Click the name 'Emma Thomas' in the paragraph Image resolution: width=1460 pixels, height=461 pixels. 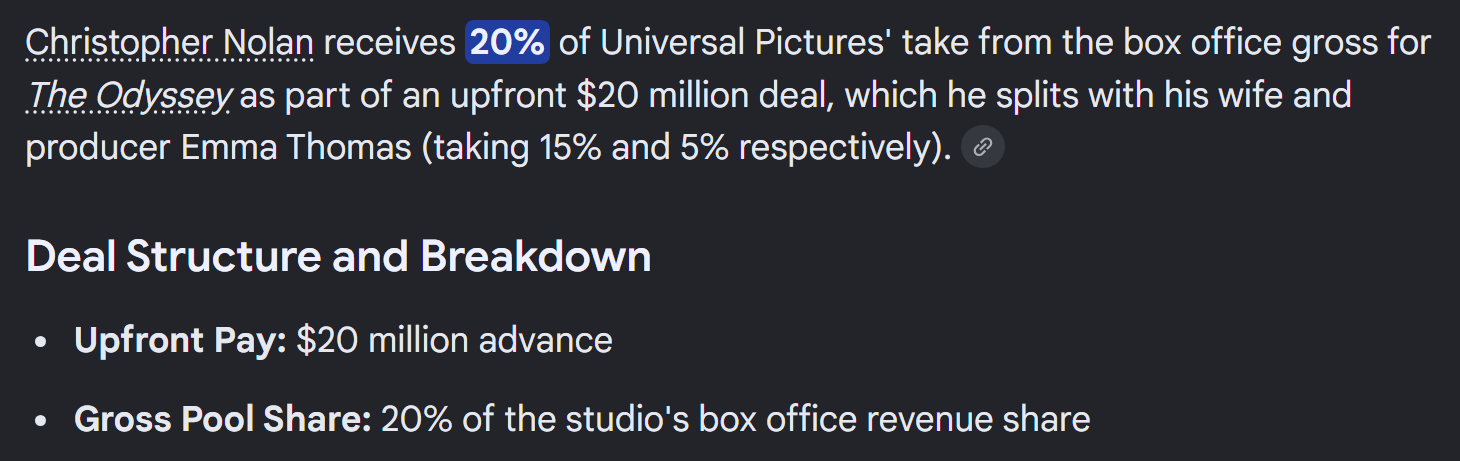295,148
